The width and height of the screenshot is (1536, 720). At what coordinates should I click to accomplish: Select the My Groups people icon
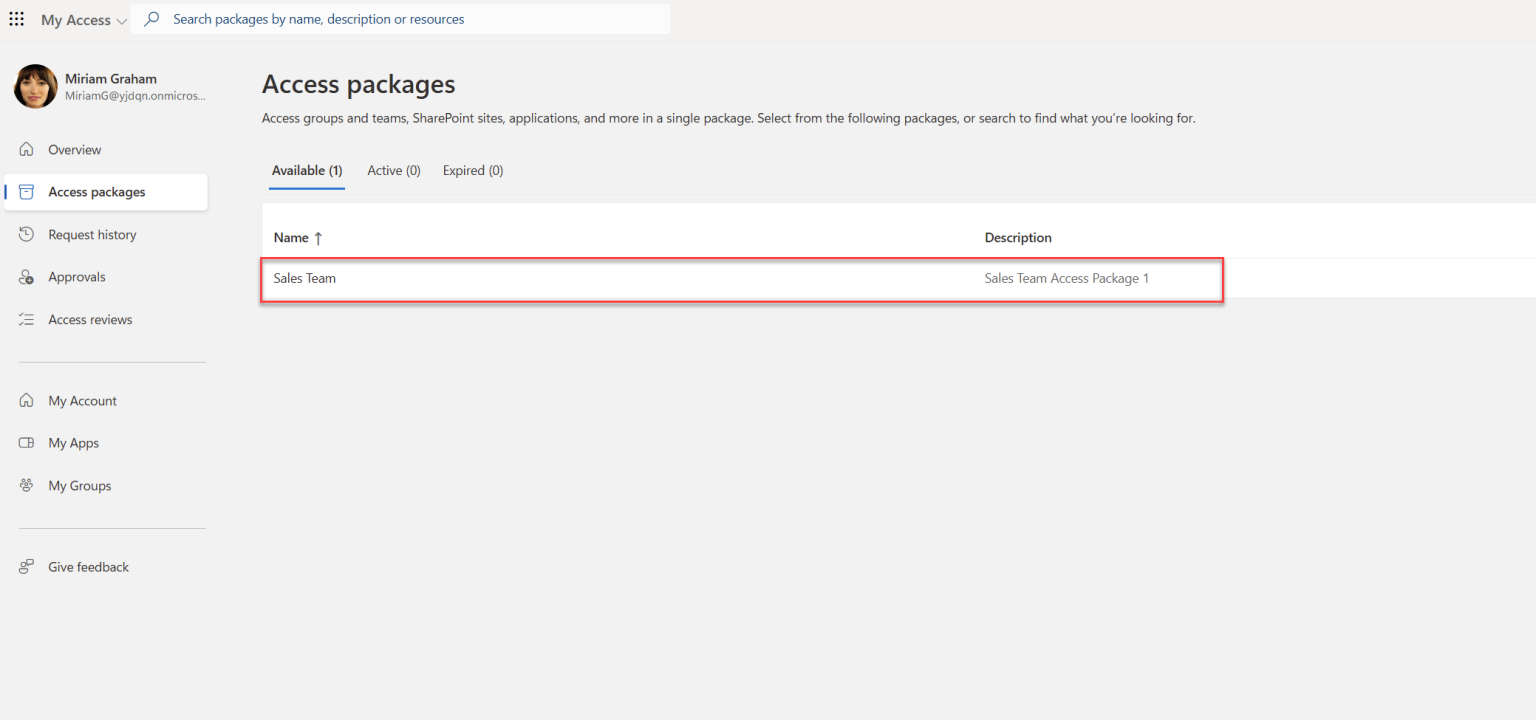click(x=25, y=485)
